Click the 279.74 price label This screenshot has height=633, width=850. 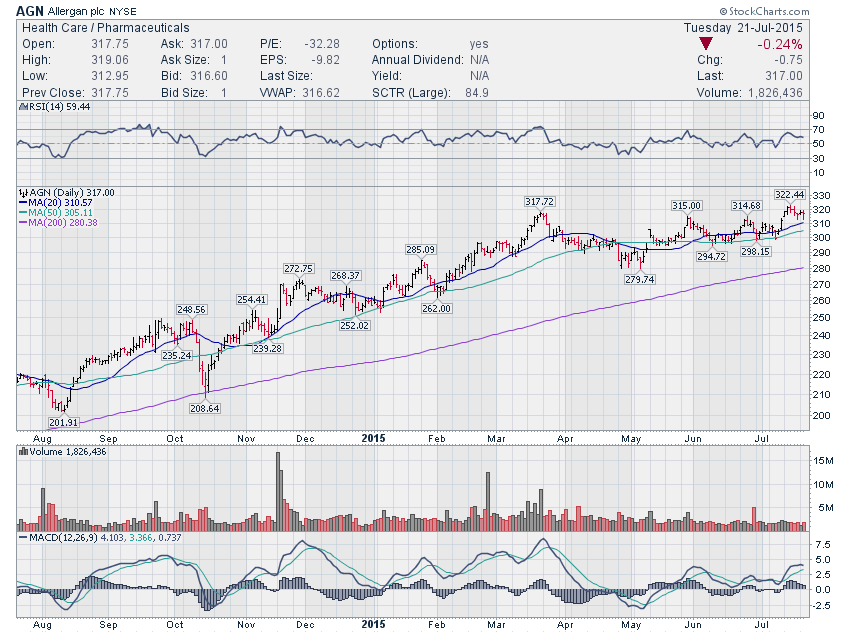(640, 279)
